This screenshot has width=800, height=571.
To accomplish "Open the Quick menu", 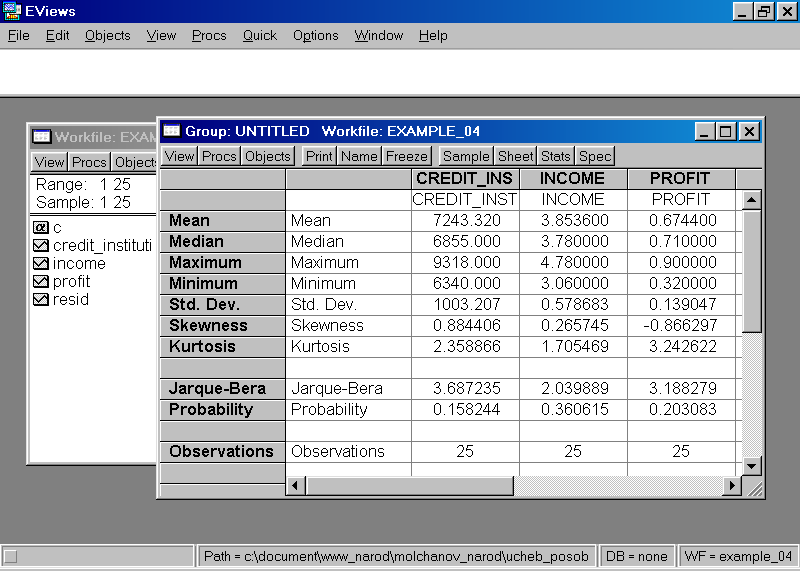I will 260,36.
